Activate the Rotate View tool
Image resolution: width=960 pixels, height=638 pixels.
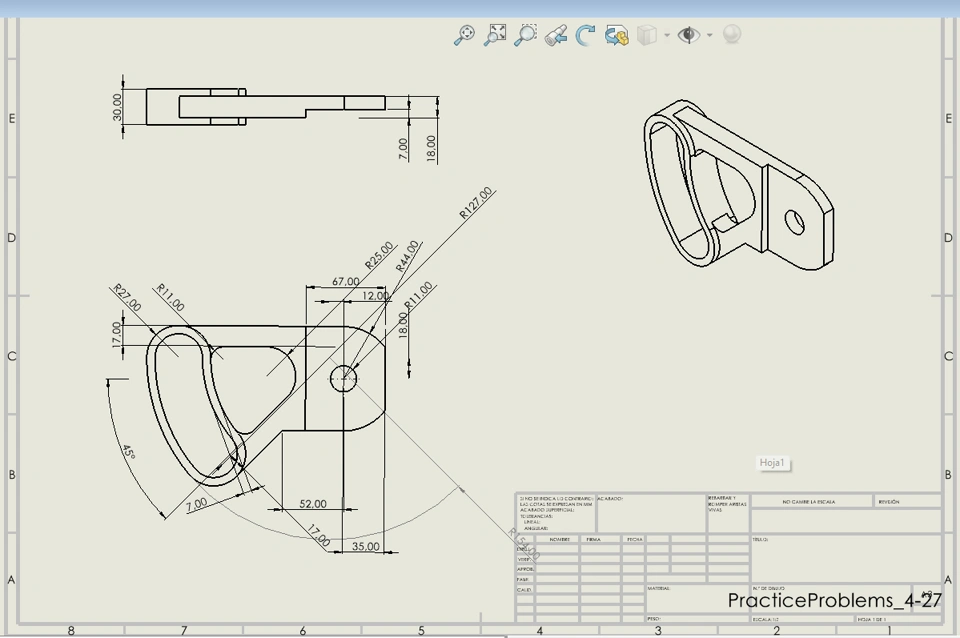coord(586,35)
